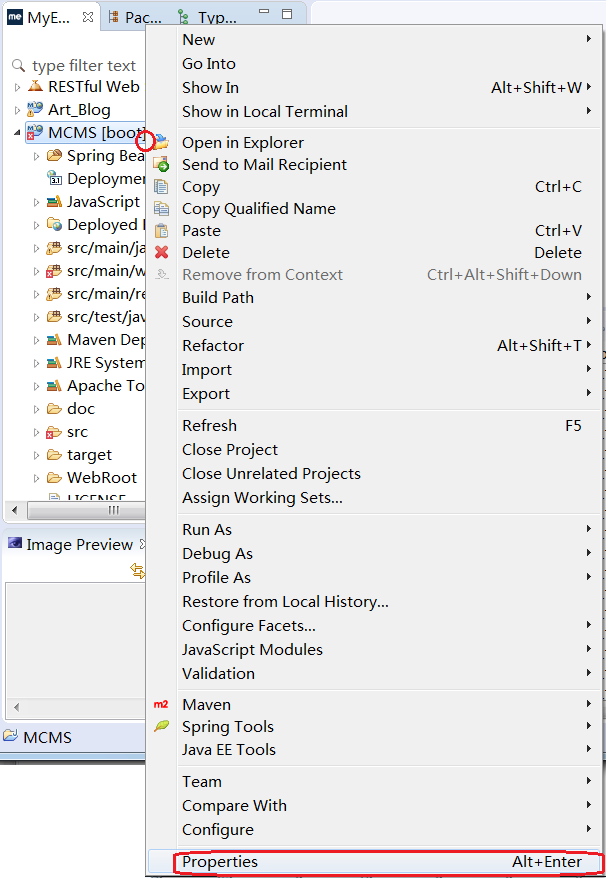Click the Deployment descriptor icon
Screen dimensions: 608x878
[54, 179]
